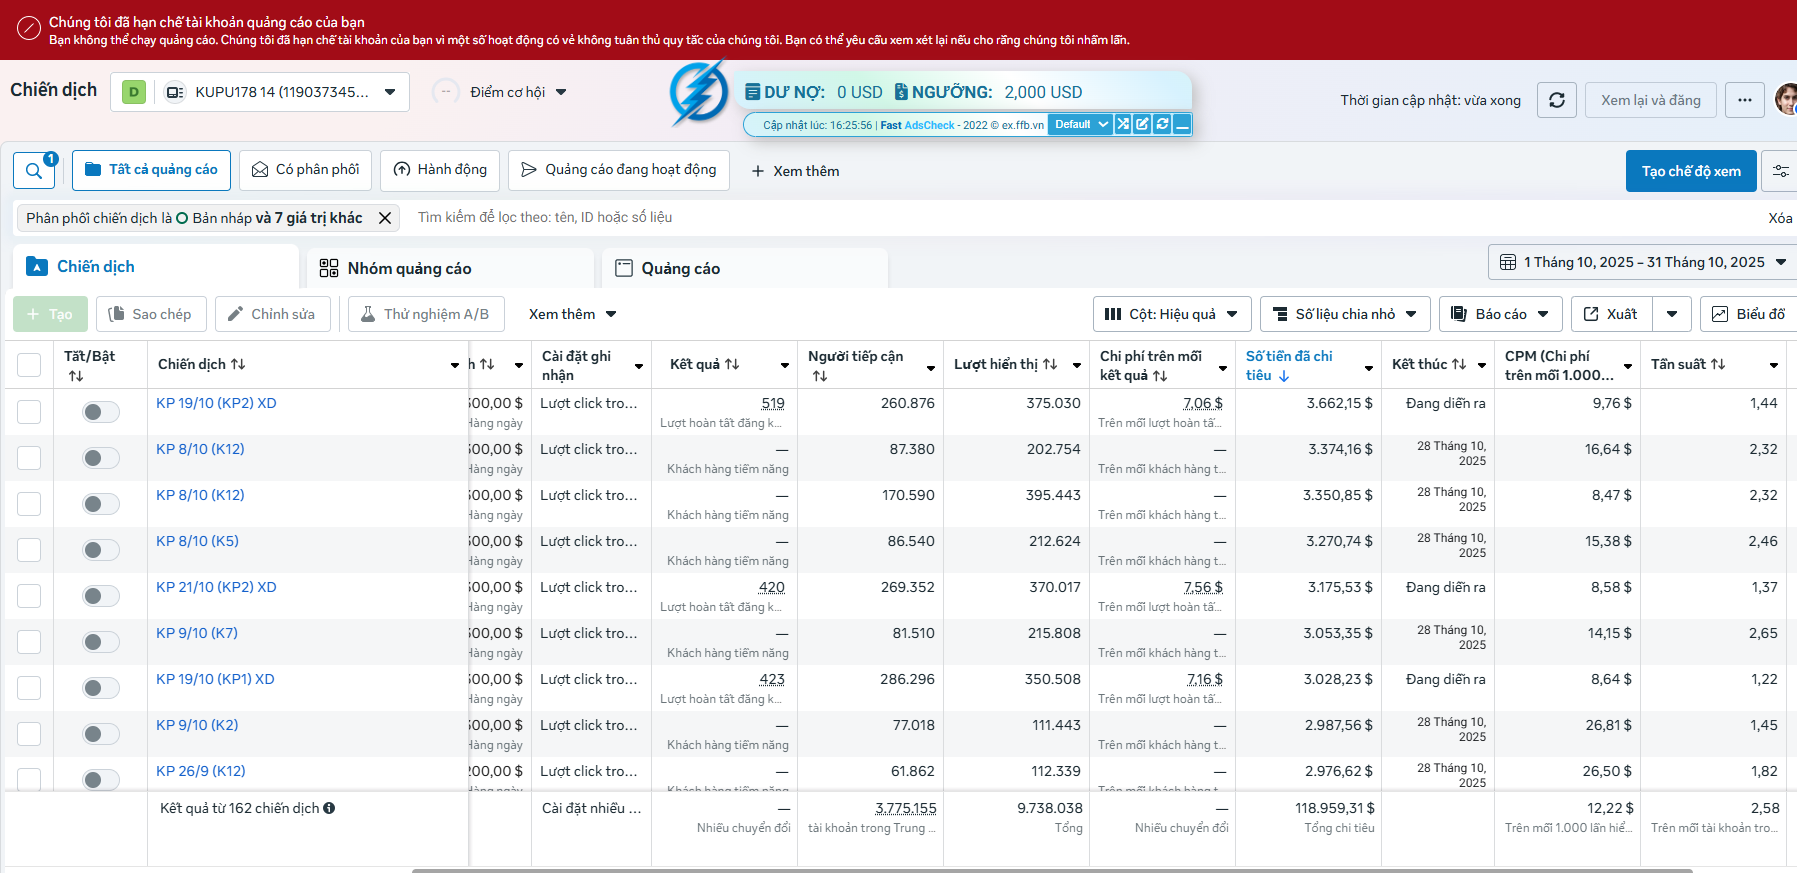Image resolution: width=1797 pixels, height=873 pixels.
Task: Open the Số liệu chia nhỏ breakdown dropdown
Action: pos(1345,314)
